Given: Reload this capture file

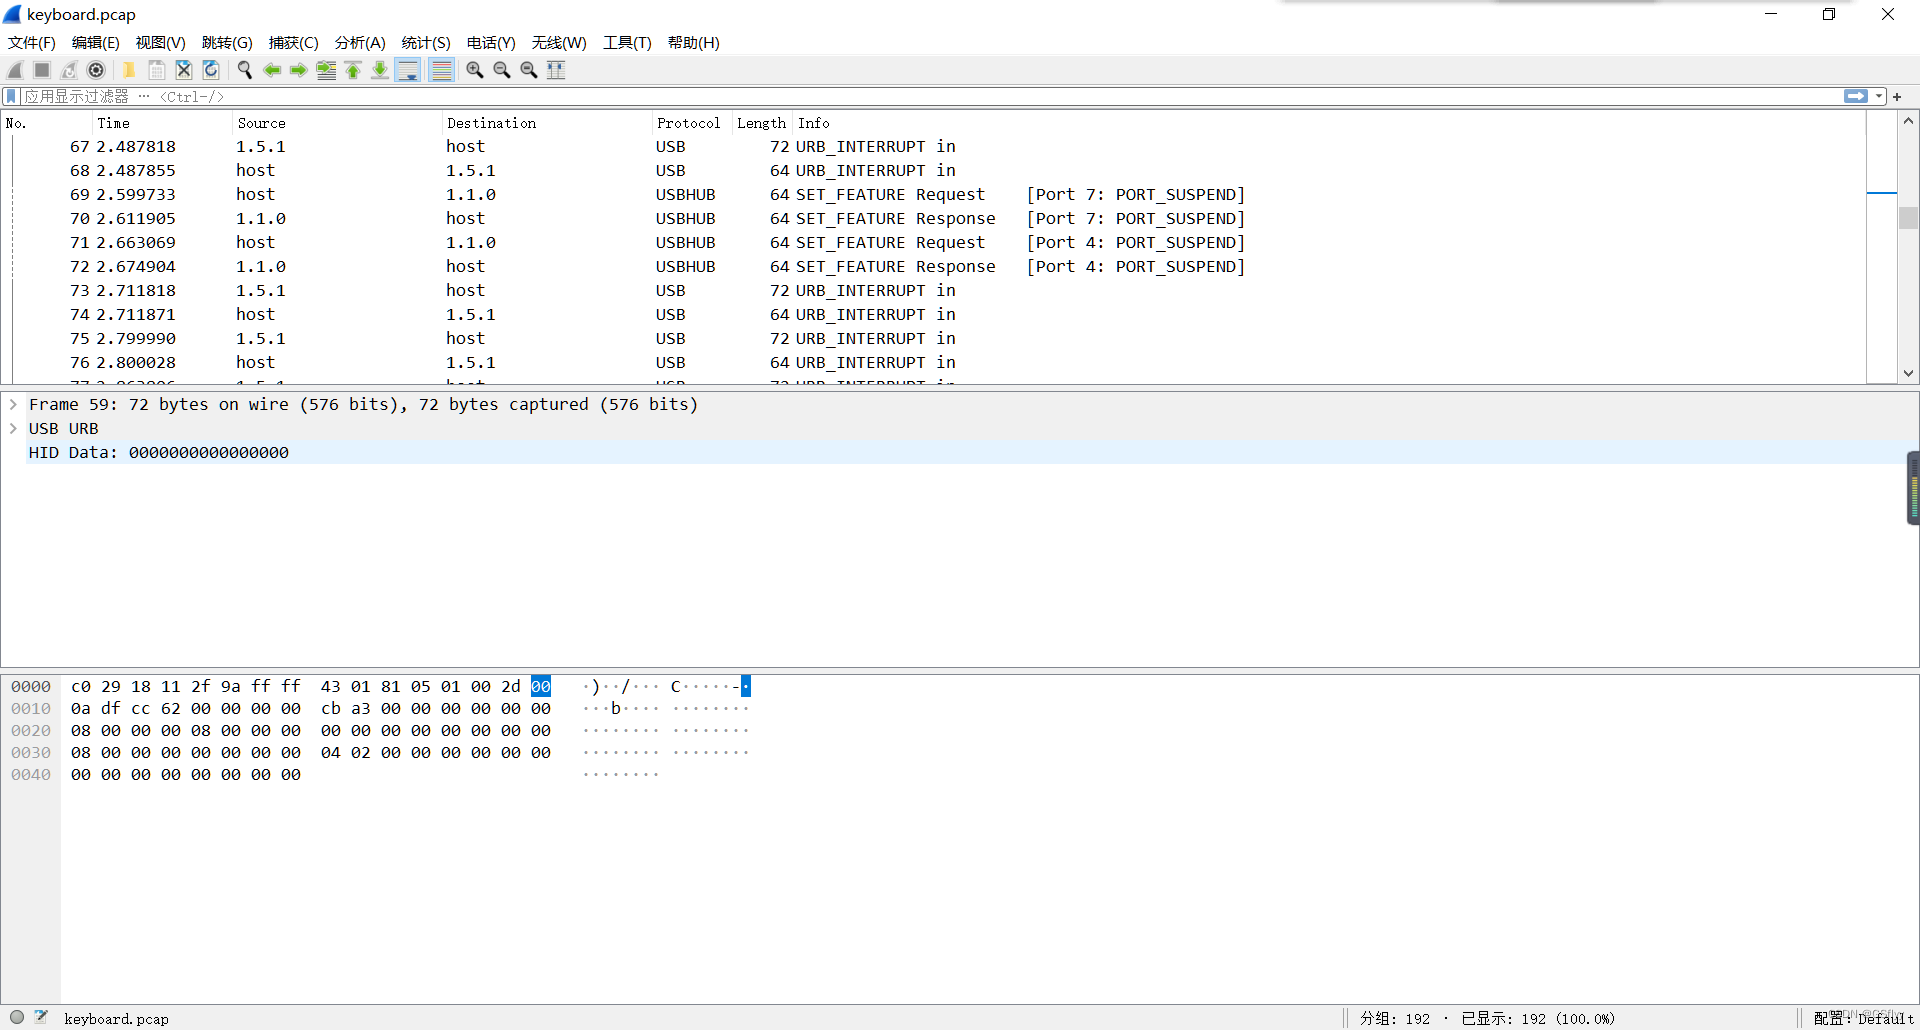Looking at the screenshot, I should click(210, 70).
